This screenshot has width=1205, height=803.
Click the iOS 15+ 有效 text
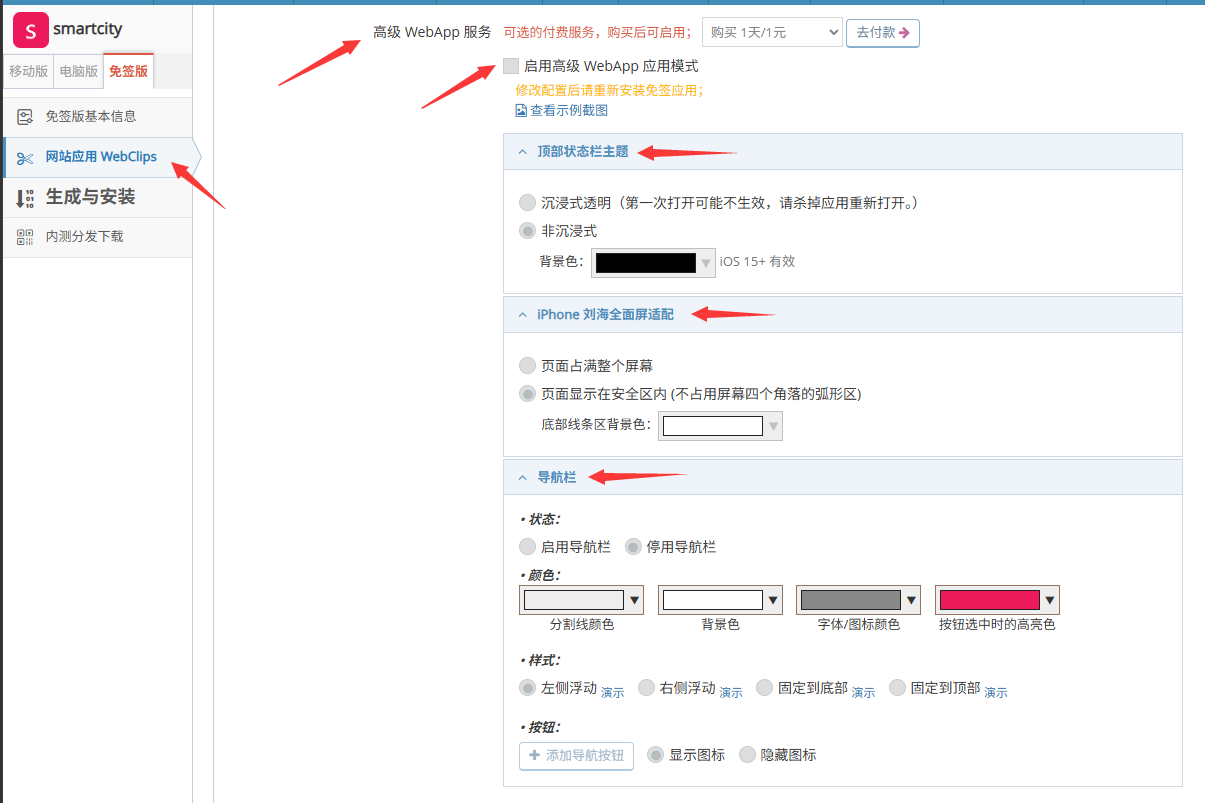click(x=757, y=262)
